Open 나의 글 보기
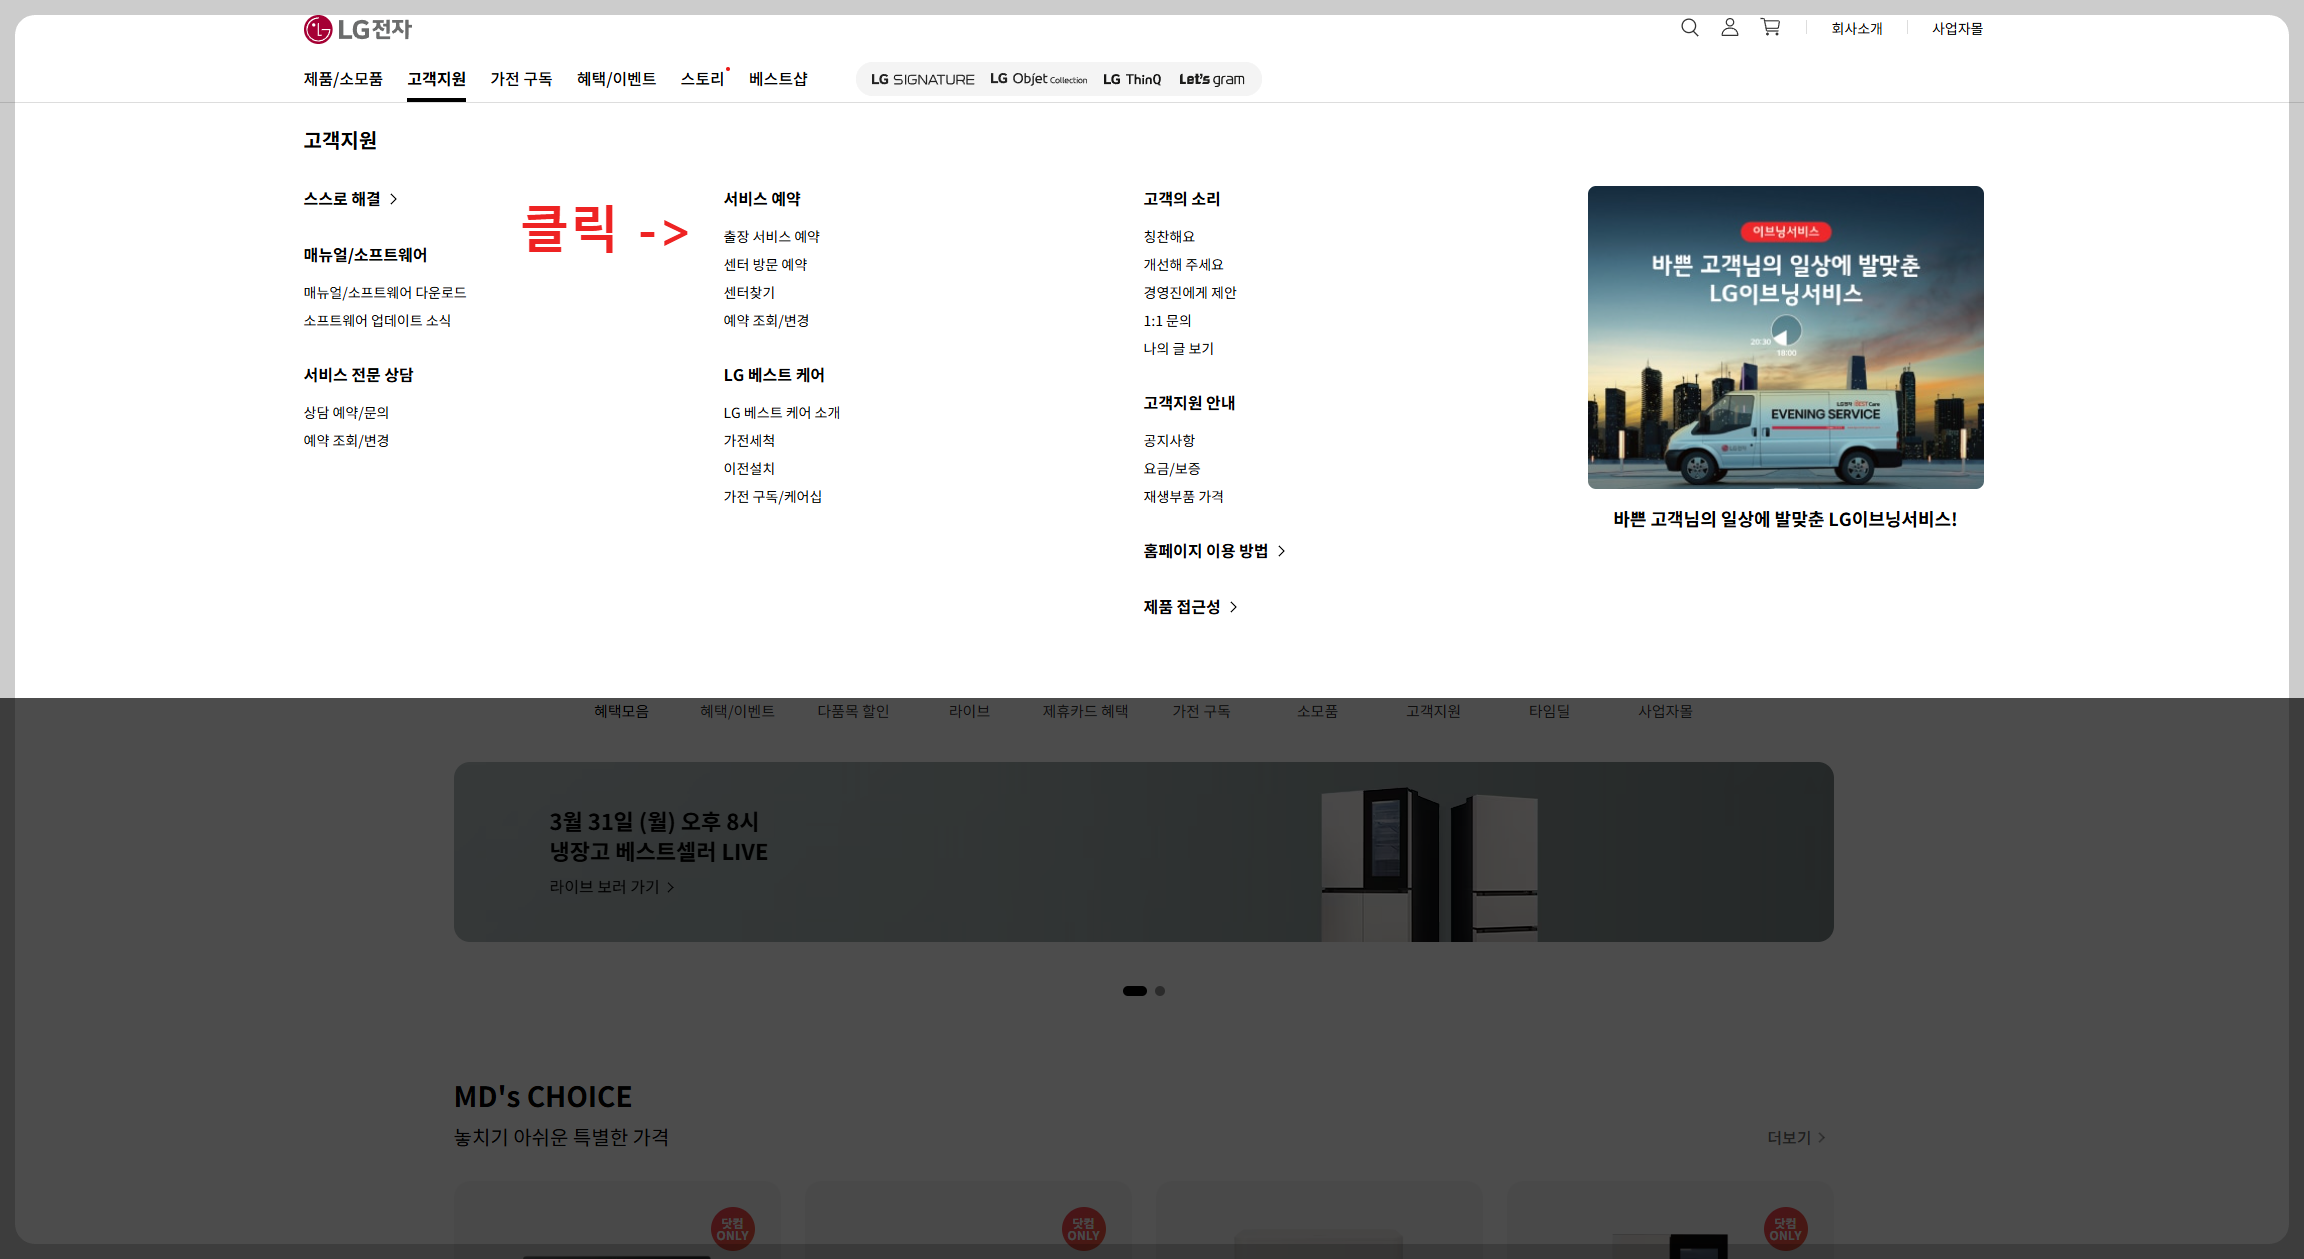 click(1178, 349)
